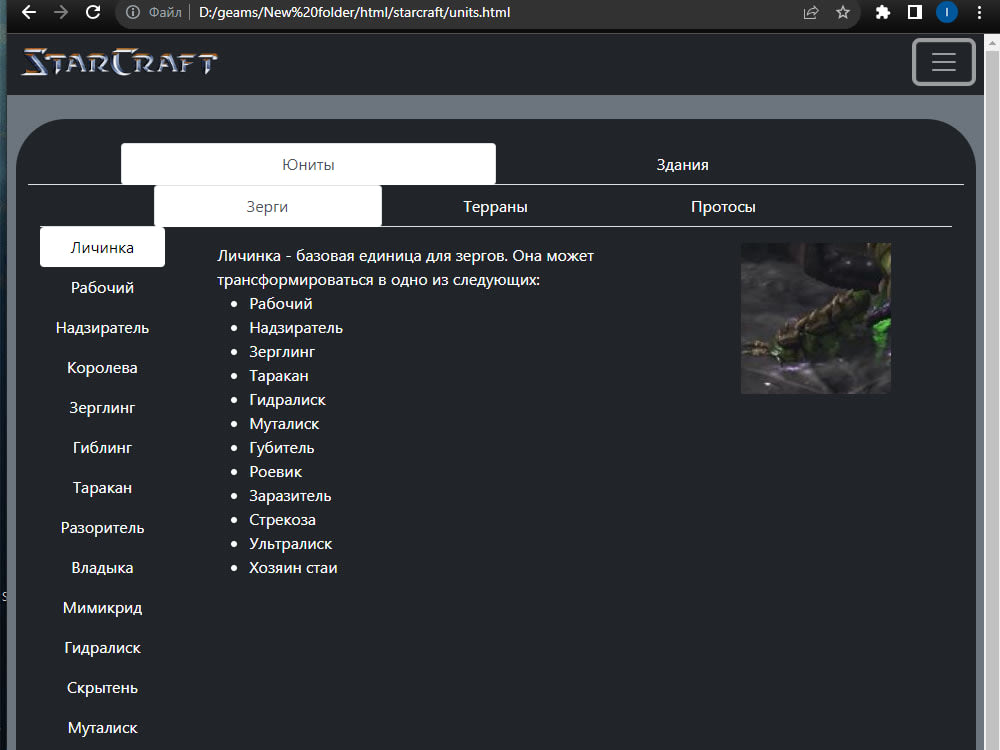Click Рабочий in the bulleted list
1000x750 pixels.
pyautogui.click(x=281, y=304)
